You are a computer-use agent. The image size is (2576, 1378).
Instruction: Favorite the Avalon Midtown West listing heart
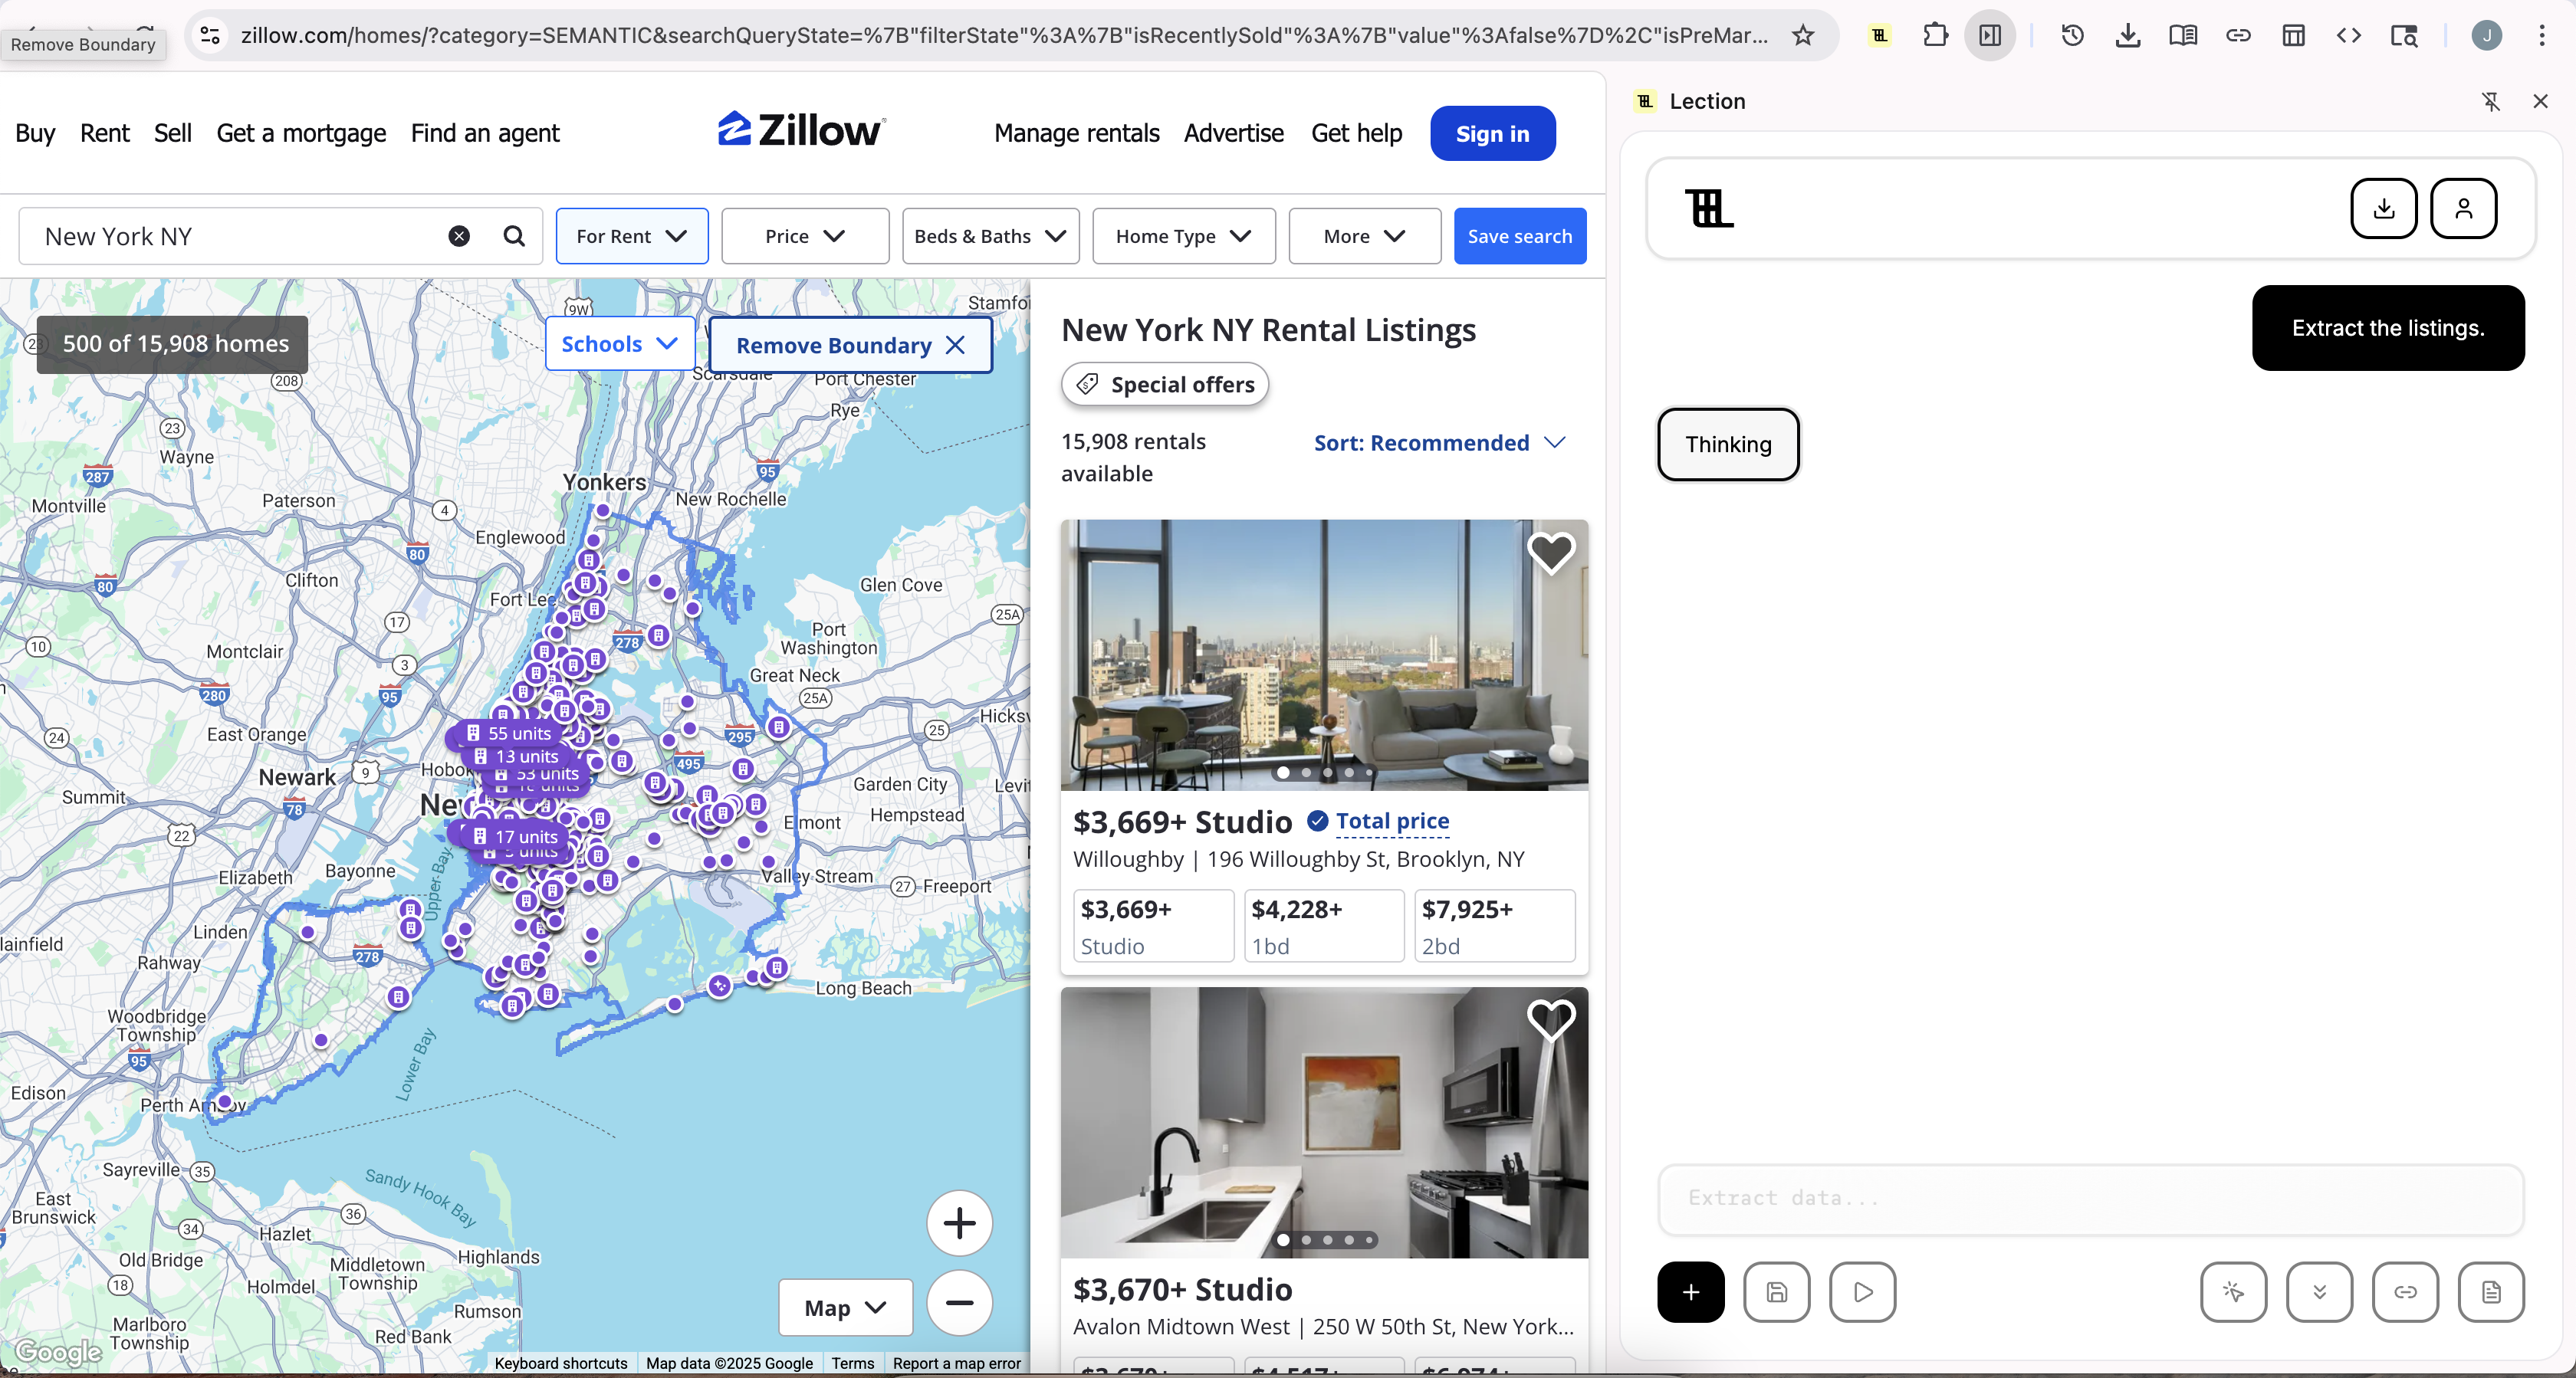point(1550,1019)
